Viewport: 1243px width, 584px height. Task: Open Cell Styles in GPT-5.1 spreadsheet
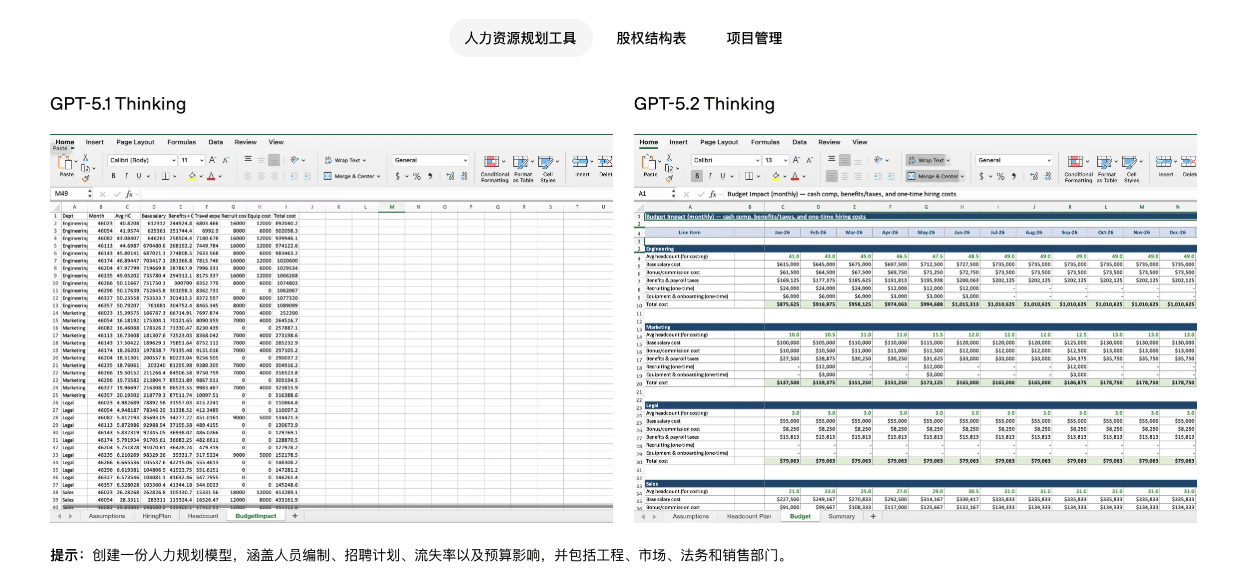click(547, 168)
